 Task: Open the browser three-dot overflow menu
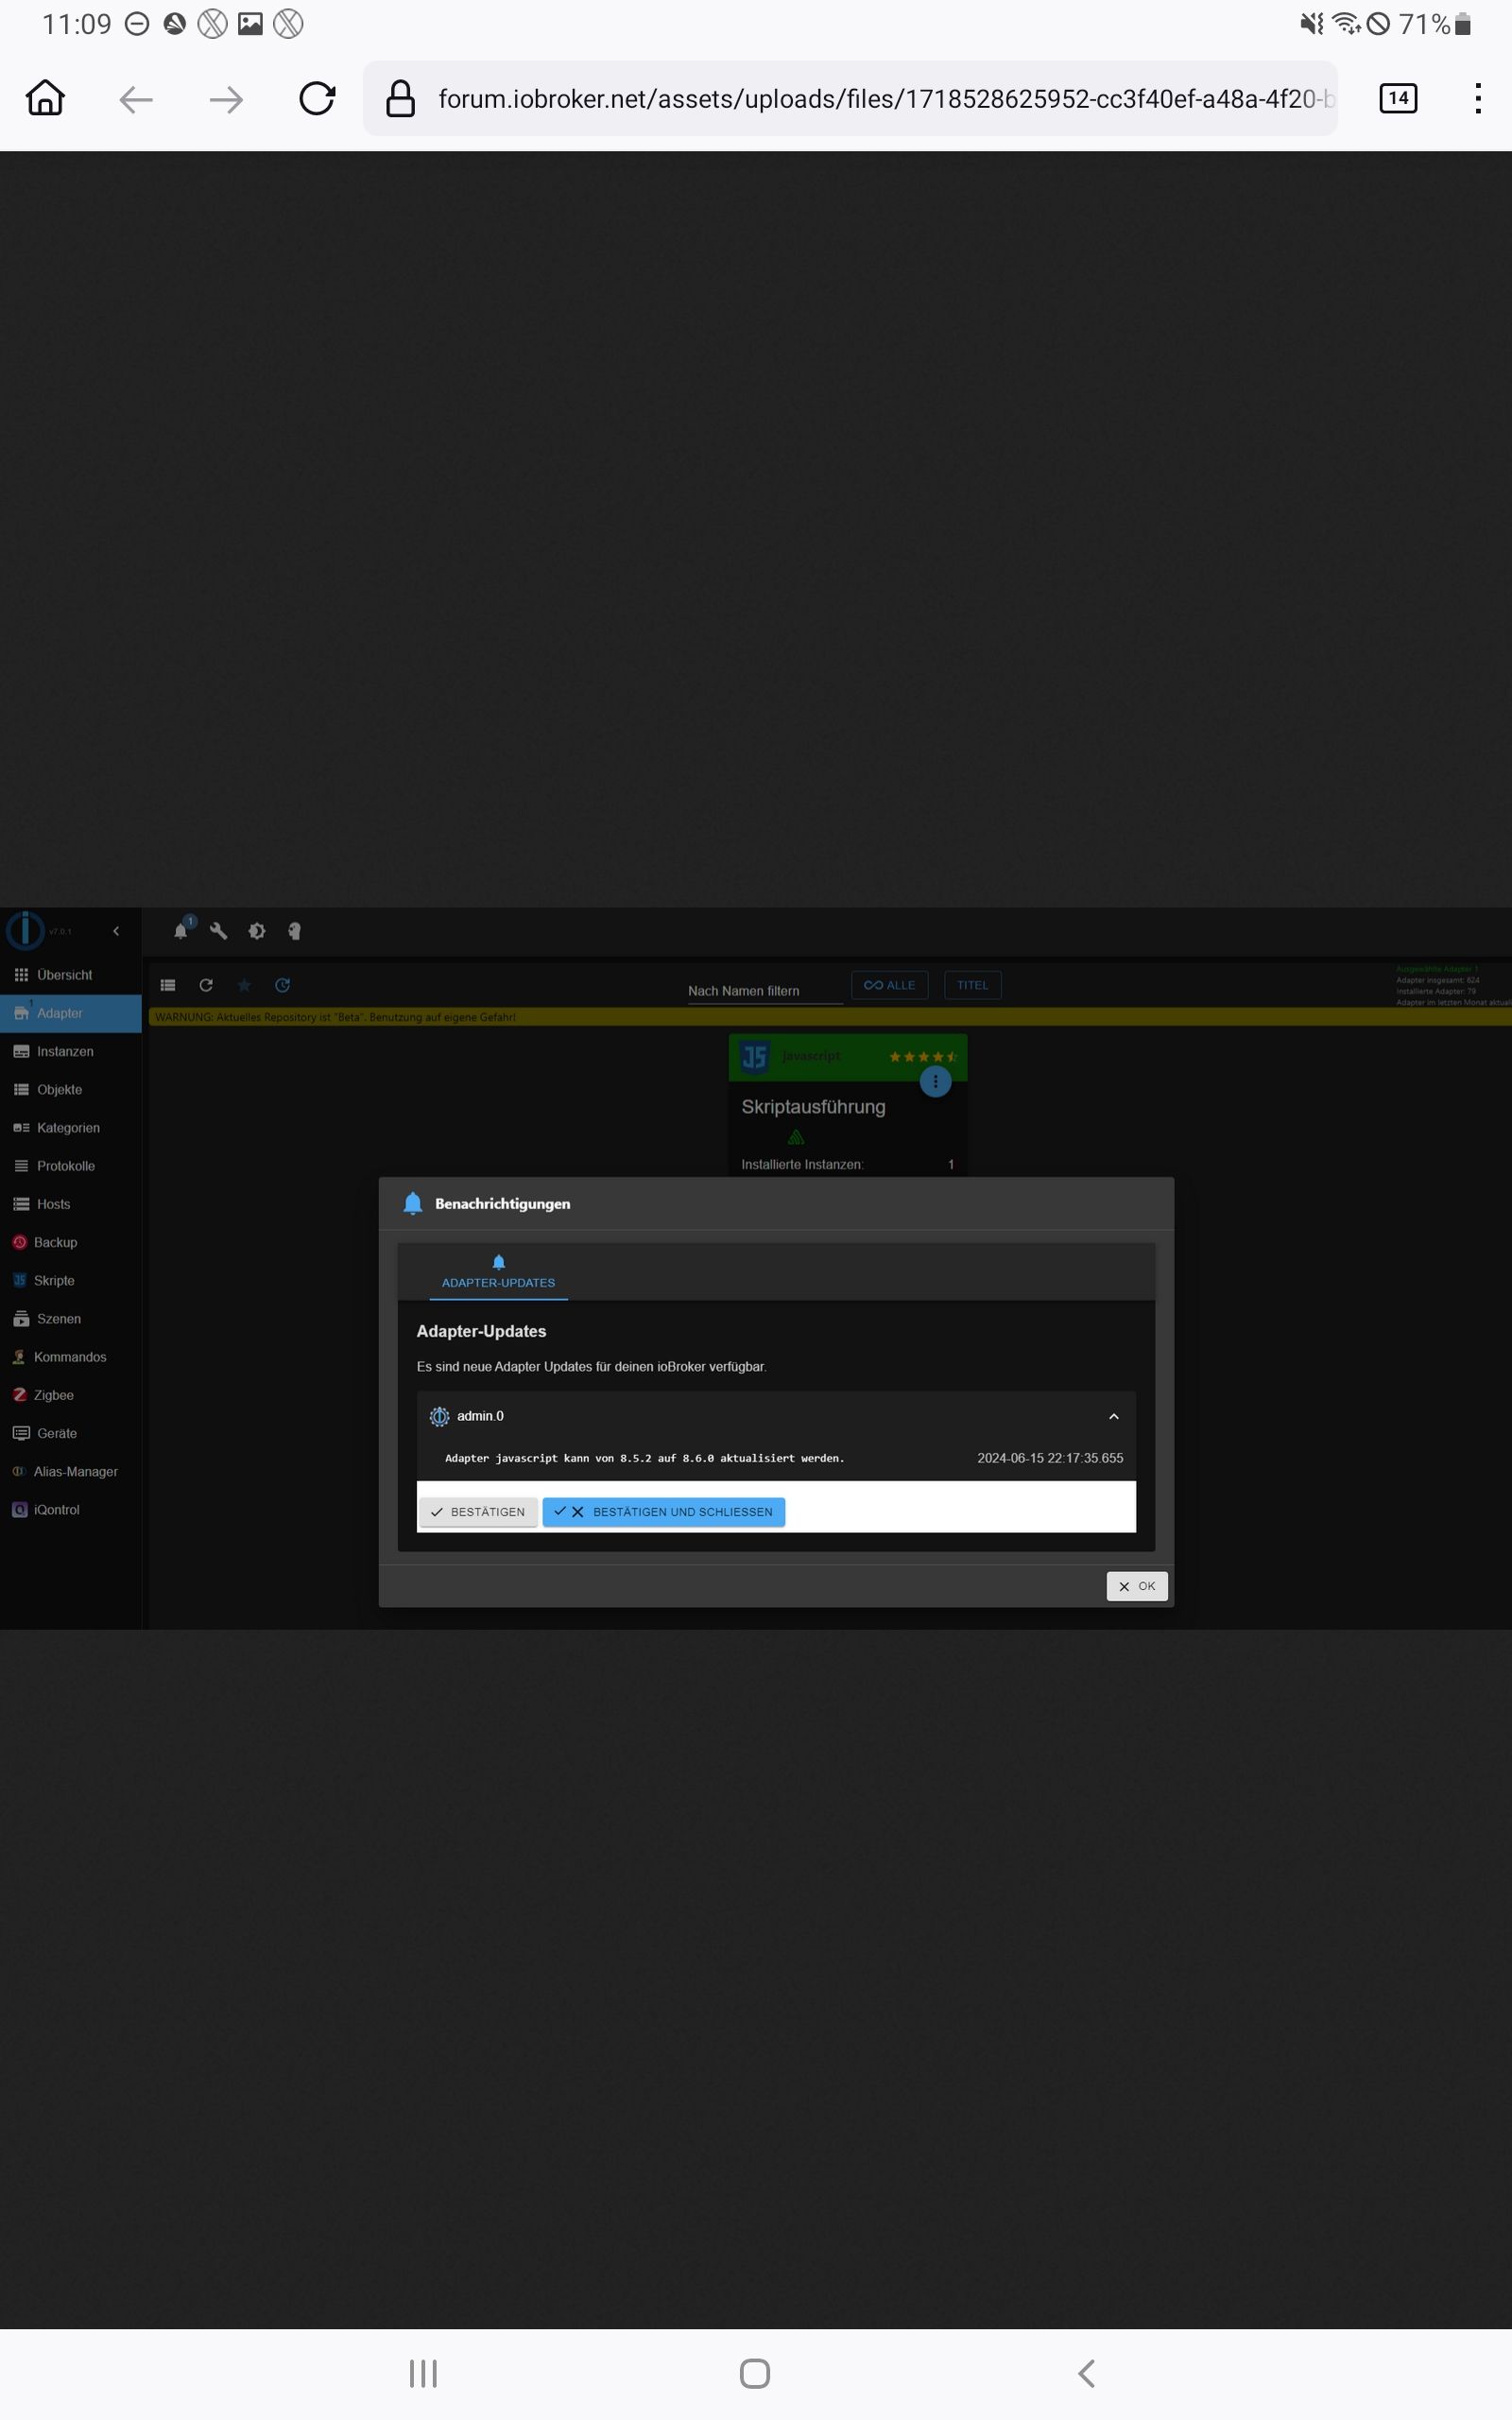point(1477,98)
